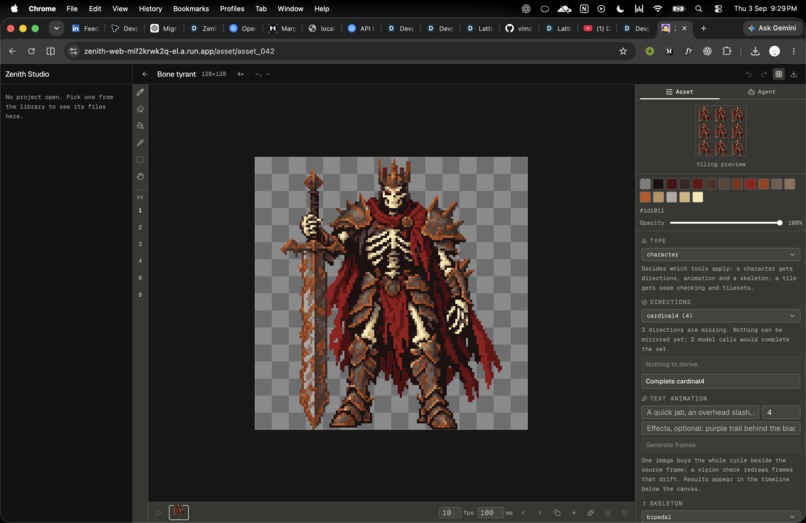This screenshot has width=806, height=523.
Task: Open the History menu
Action: click(x=150, y=9)
